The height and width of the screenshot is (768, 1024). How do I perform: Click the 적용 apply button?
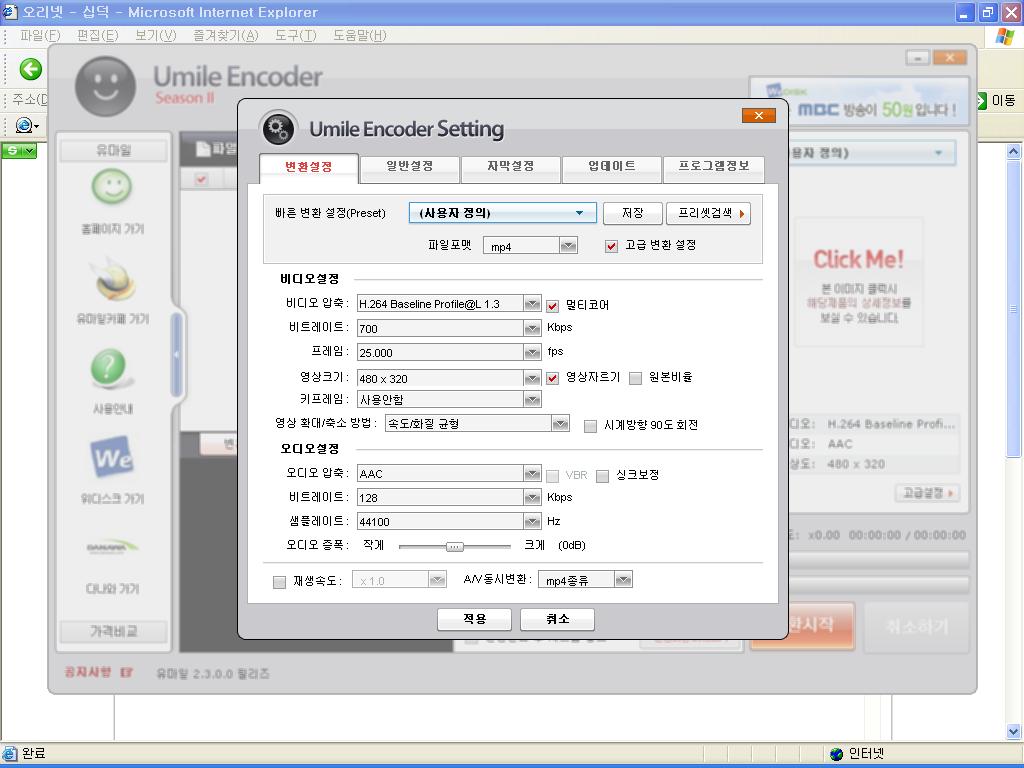click(474, 619)
